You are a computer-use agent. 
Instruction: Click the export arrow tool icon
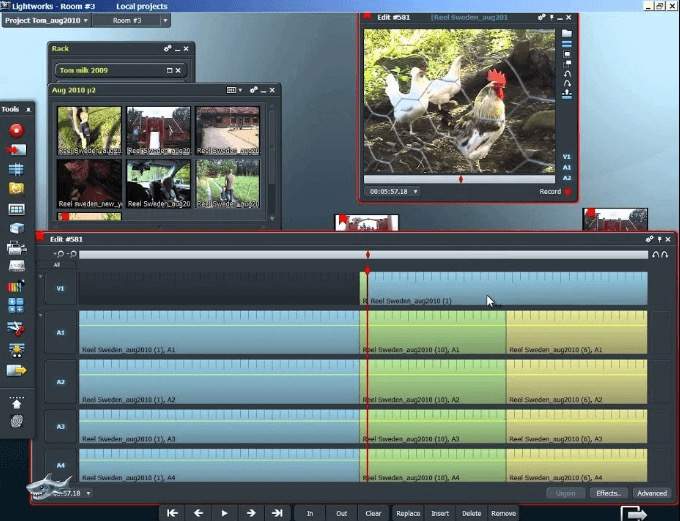tap(16, 370)
